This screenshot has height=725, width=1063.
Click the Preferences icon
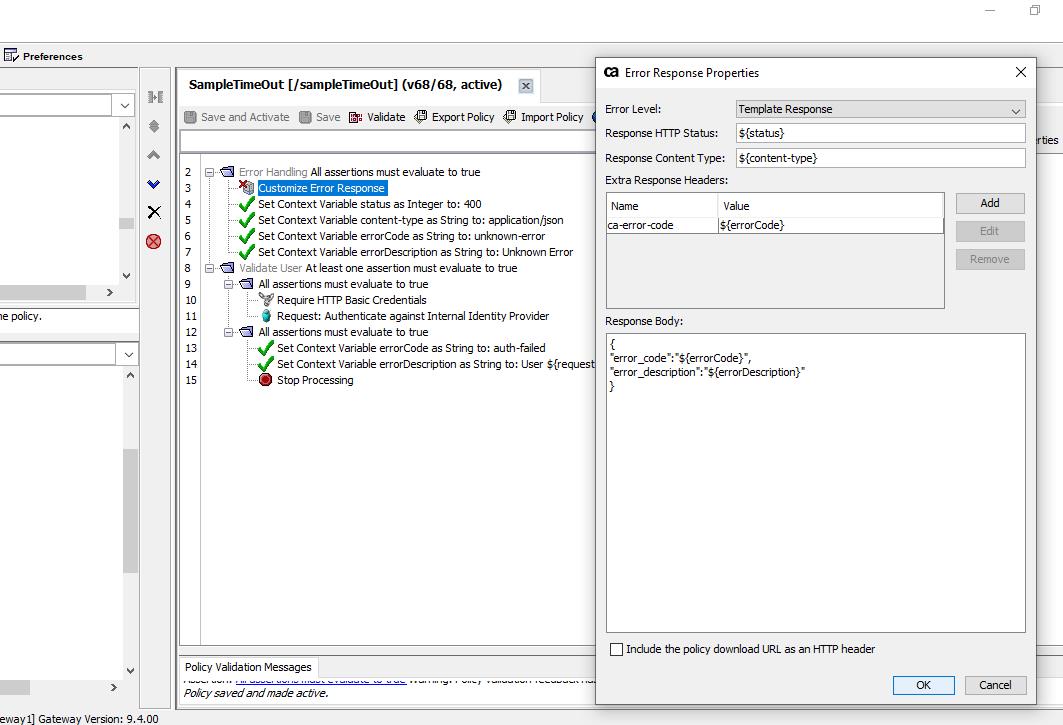coord(11,56)
